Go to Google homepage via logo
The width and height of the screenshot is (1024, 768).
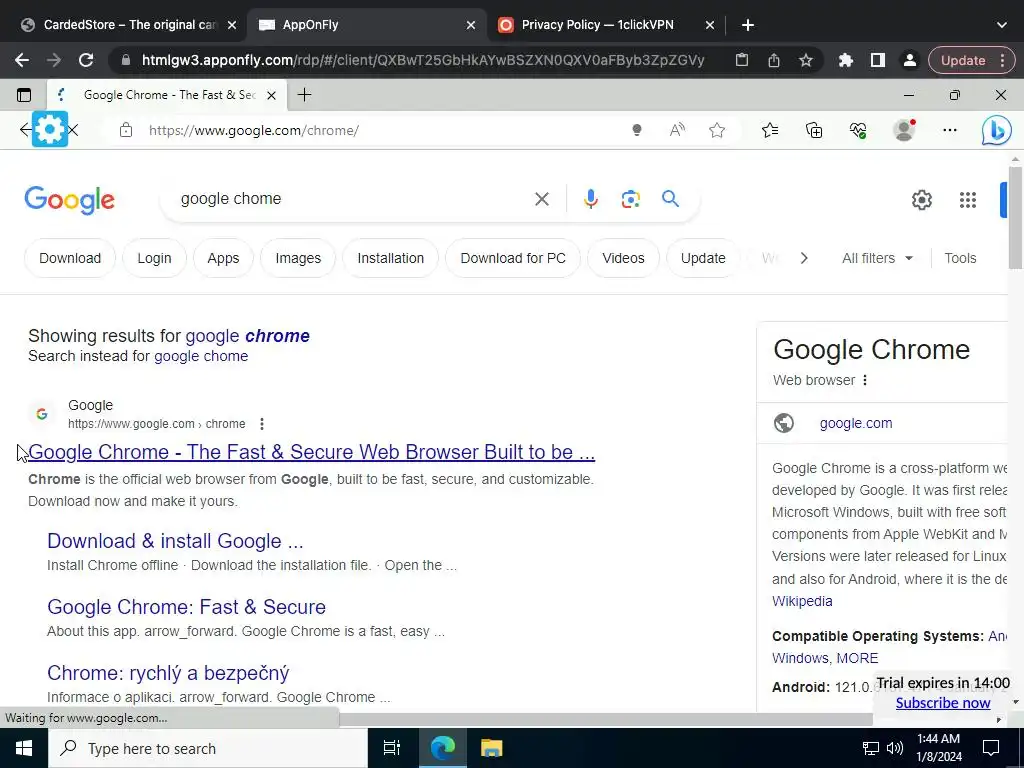pos(69,200)
